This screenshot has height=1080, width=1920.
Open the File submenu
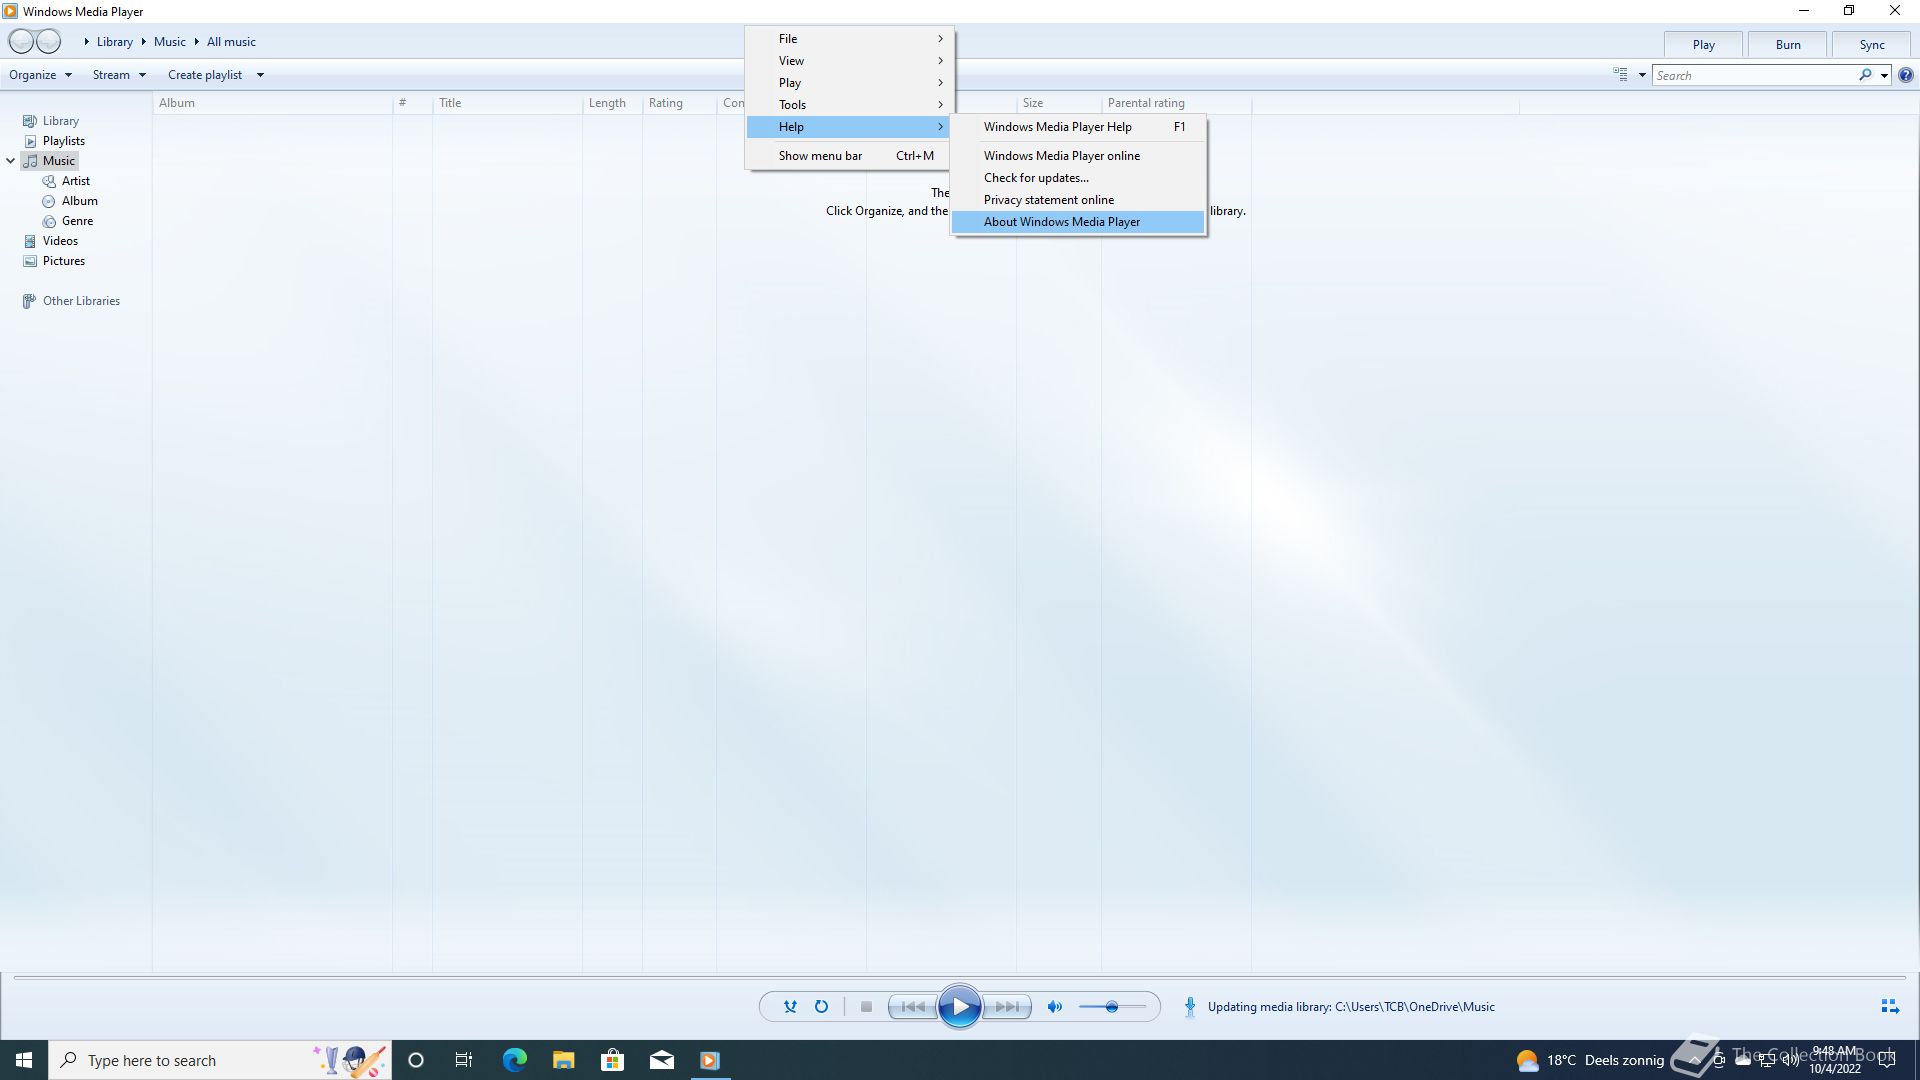pos(849,39)
